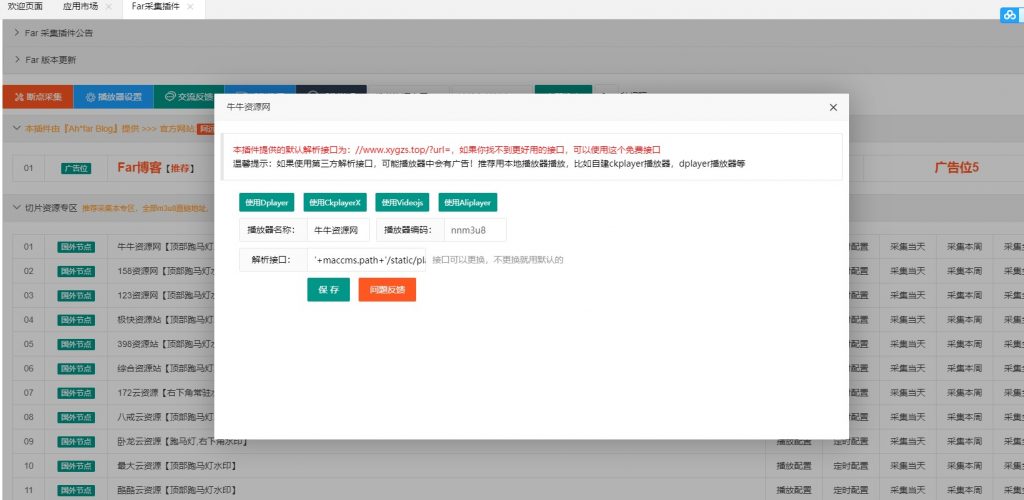The width and height of the screenshot is (1024, 500).
Task: Click '123资源网【顶部跑马灯' row text
Action: click(x=166, y=295)
